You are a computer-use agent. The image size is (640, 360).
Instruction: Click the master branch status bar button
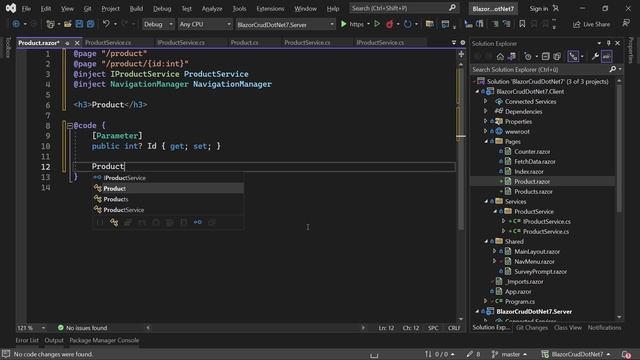(x=509, y=354)
